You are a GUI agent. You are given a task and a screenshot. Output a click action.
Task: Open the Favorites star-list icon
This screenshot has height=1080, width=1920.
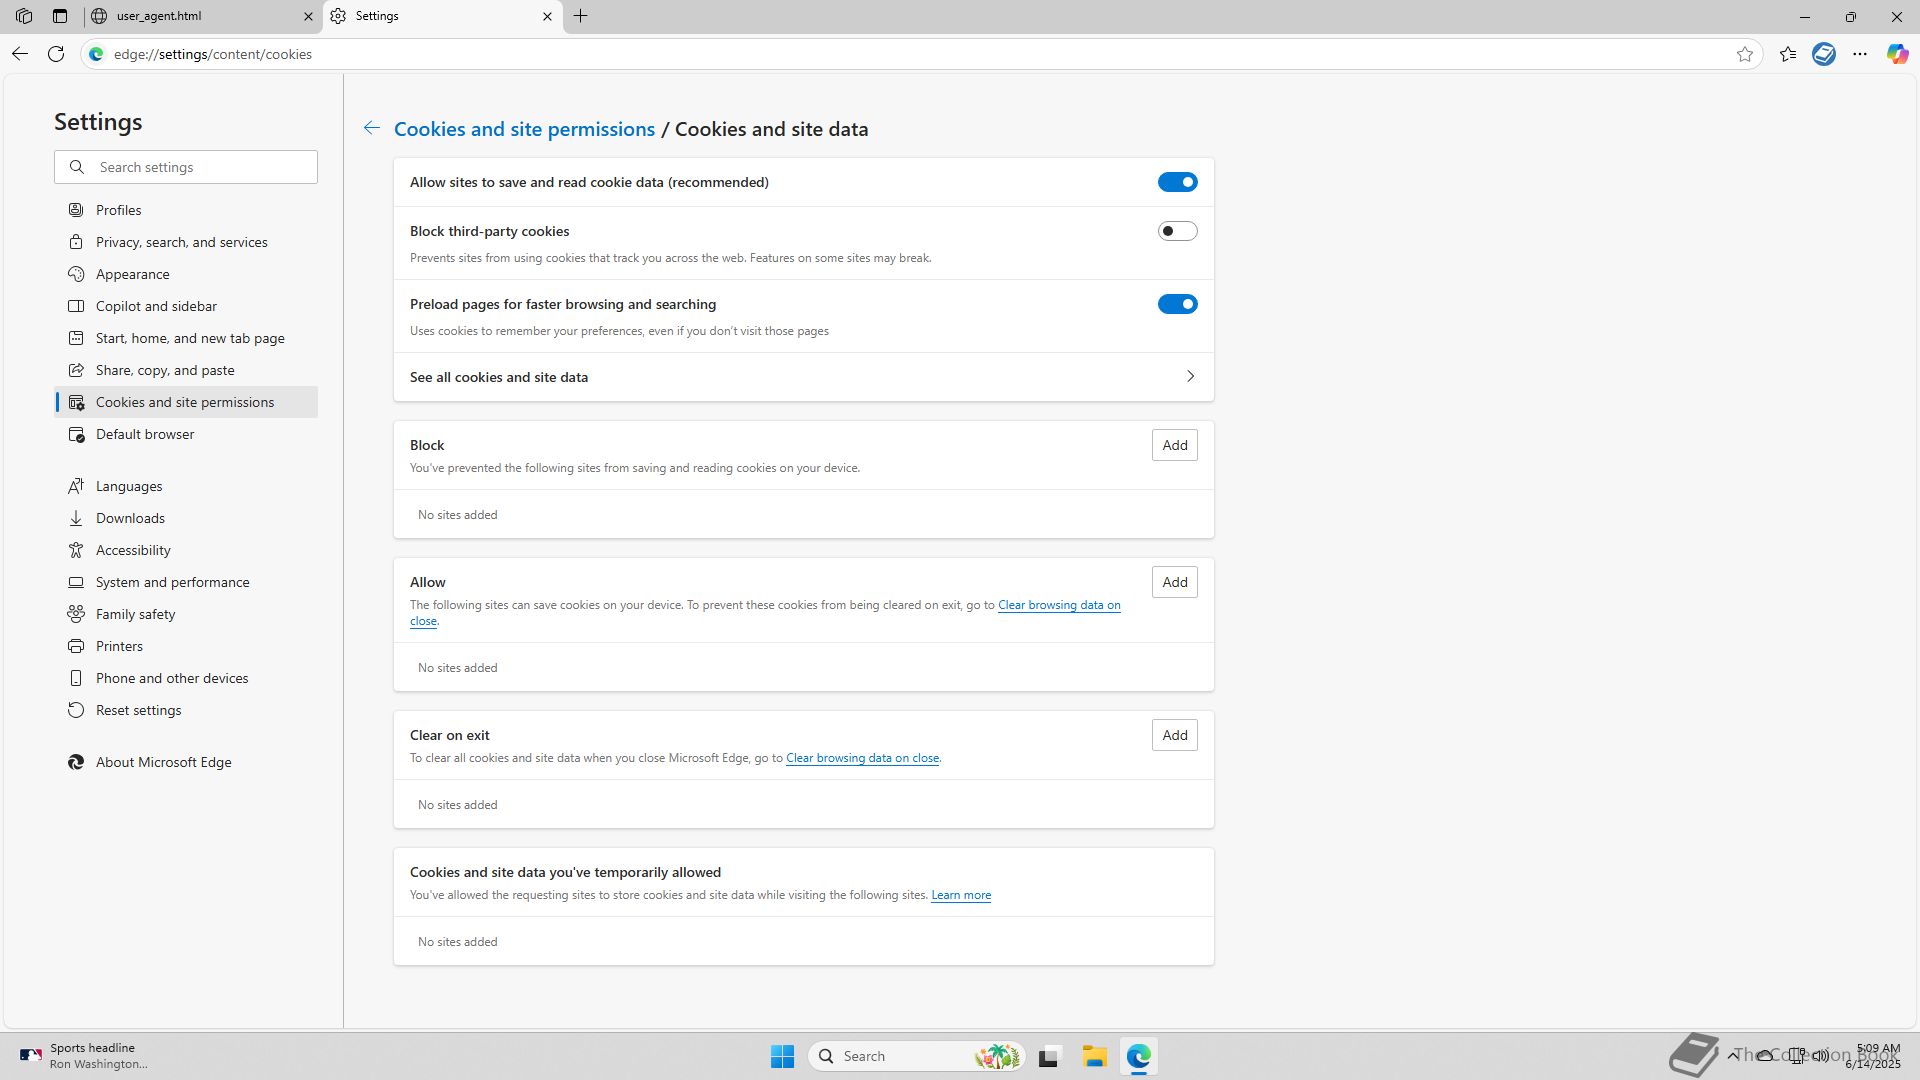(1788, 54)
